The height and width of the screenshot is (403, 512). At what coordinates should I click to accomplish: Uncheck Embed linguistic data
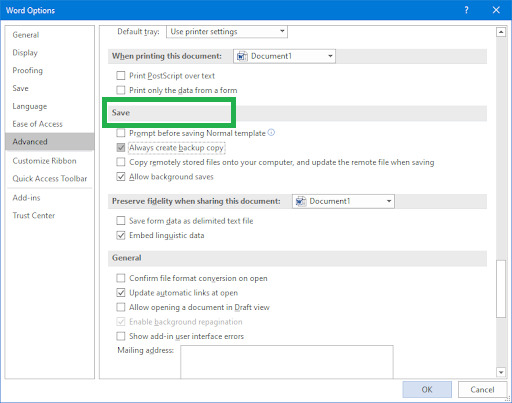121,235
